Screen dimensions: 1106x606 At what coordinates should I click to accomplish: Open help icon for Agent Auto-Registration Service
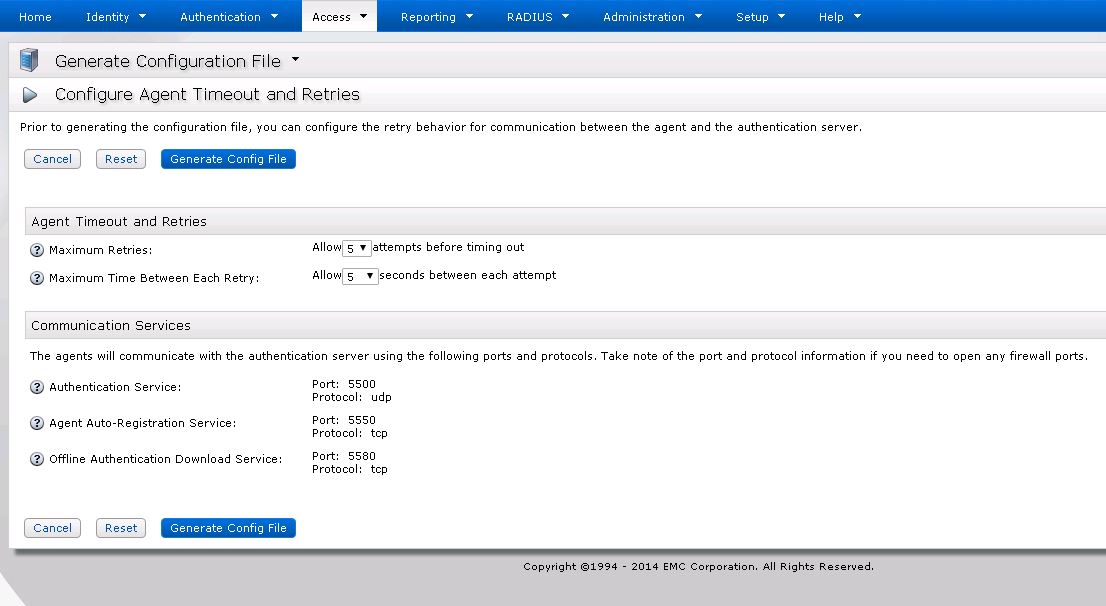coord(37,423)
